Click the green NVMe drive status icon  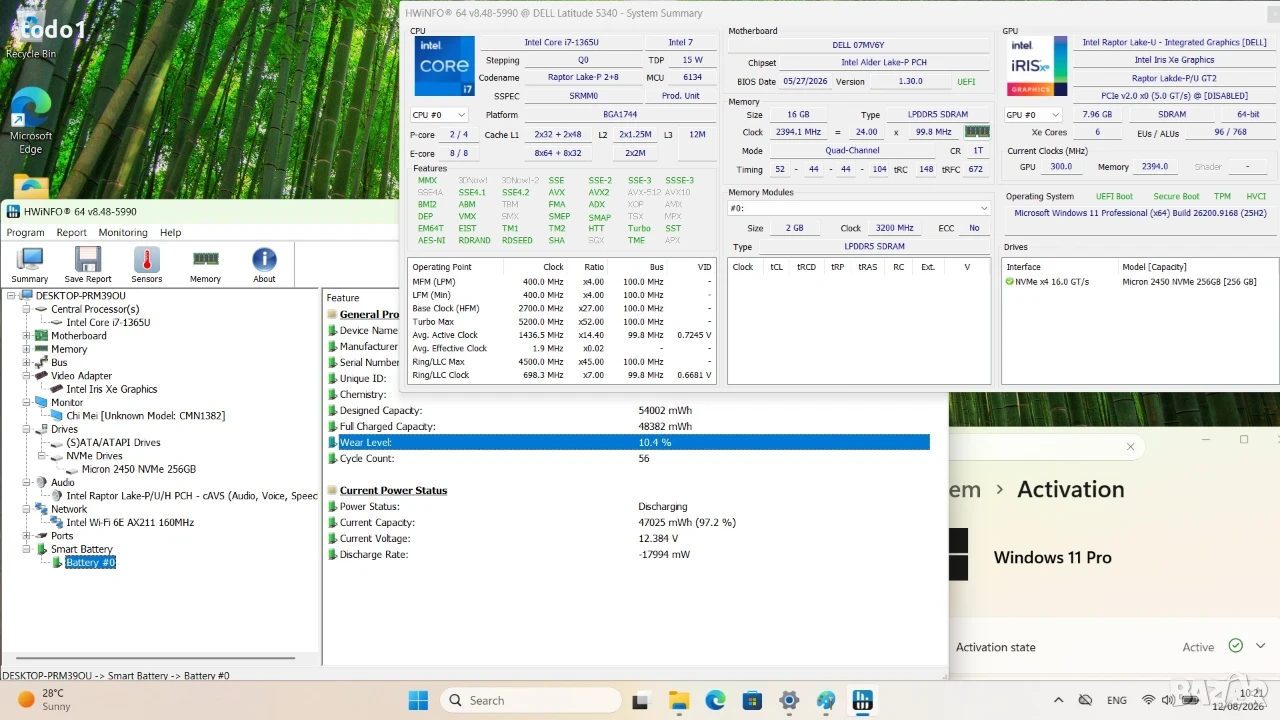tap(1010, 282)
